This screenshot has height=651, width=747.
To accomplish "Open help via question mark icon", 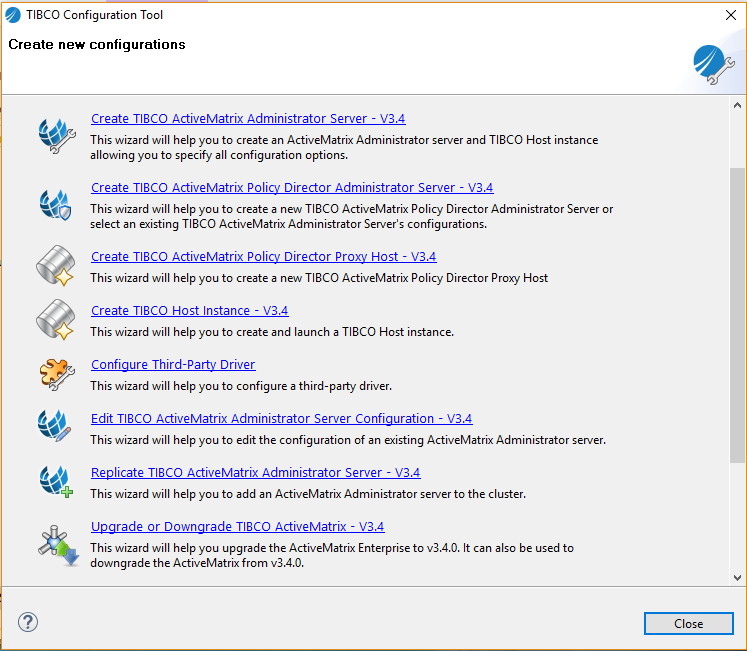I will tap(28, 622).
